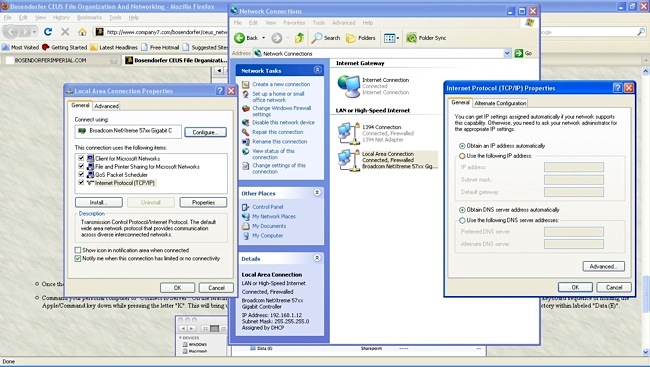Click Firefox search magnifier icon
The width and height of the screenshot is (650, 367).
(641, 32)
